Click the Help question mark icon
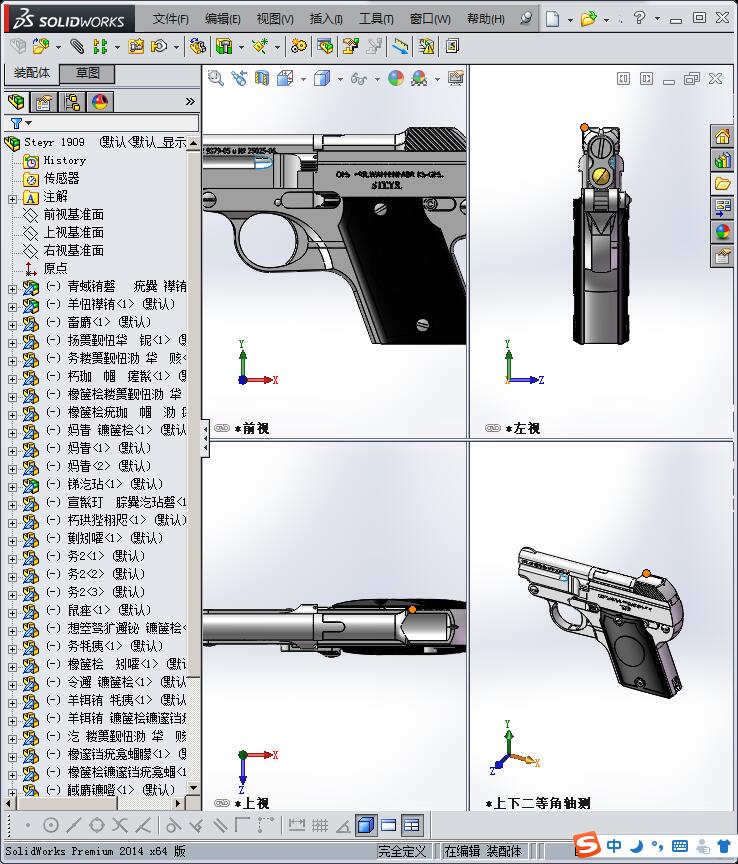 [x=639, y=18]
